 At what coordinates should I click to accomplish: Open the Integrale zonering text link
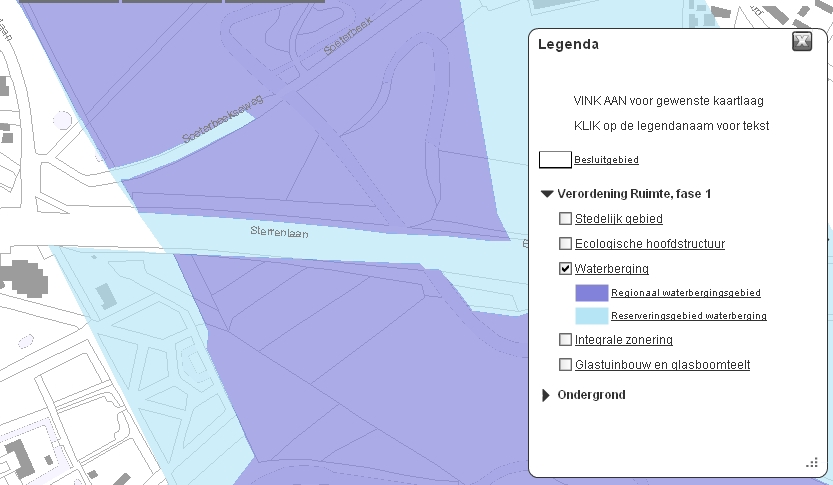(624, 339)
